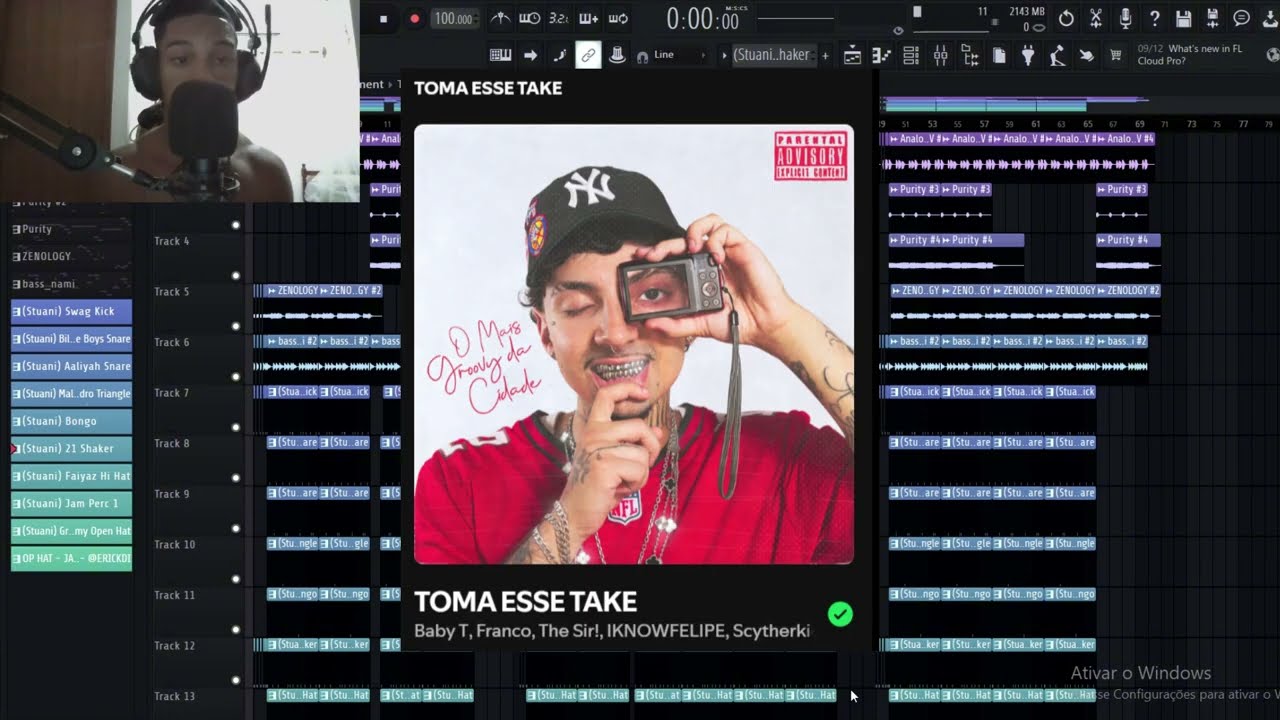Select Purity in the channel list
The width and height of the screenshot is (1280, 720).
pos(70,229)
